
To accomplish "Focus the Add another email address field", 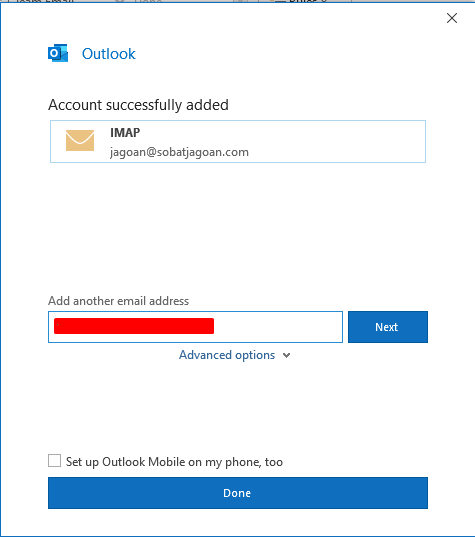I will pyautogui.click(x=195, y=327).
